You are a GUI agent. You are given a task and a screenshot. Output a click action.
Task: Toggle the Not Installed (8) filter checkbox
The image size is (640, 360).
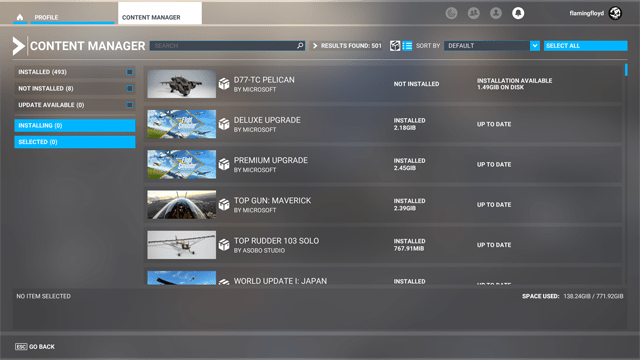[x=129, y=88]
